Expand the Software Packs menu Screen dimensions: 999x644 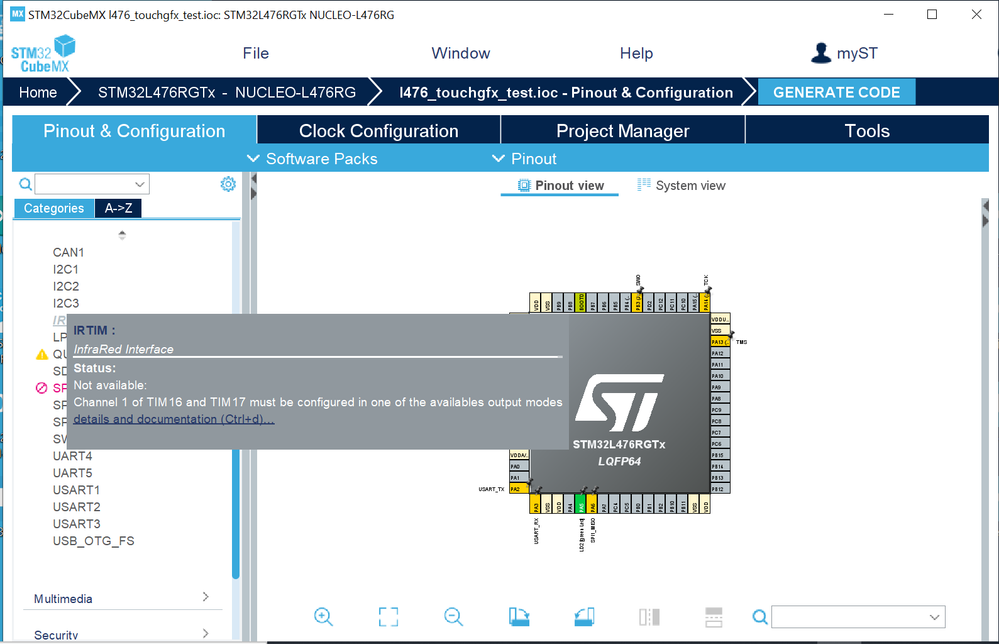pos(312,159)
